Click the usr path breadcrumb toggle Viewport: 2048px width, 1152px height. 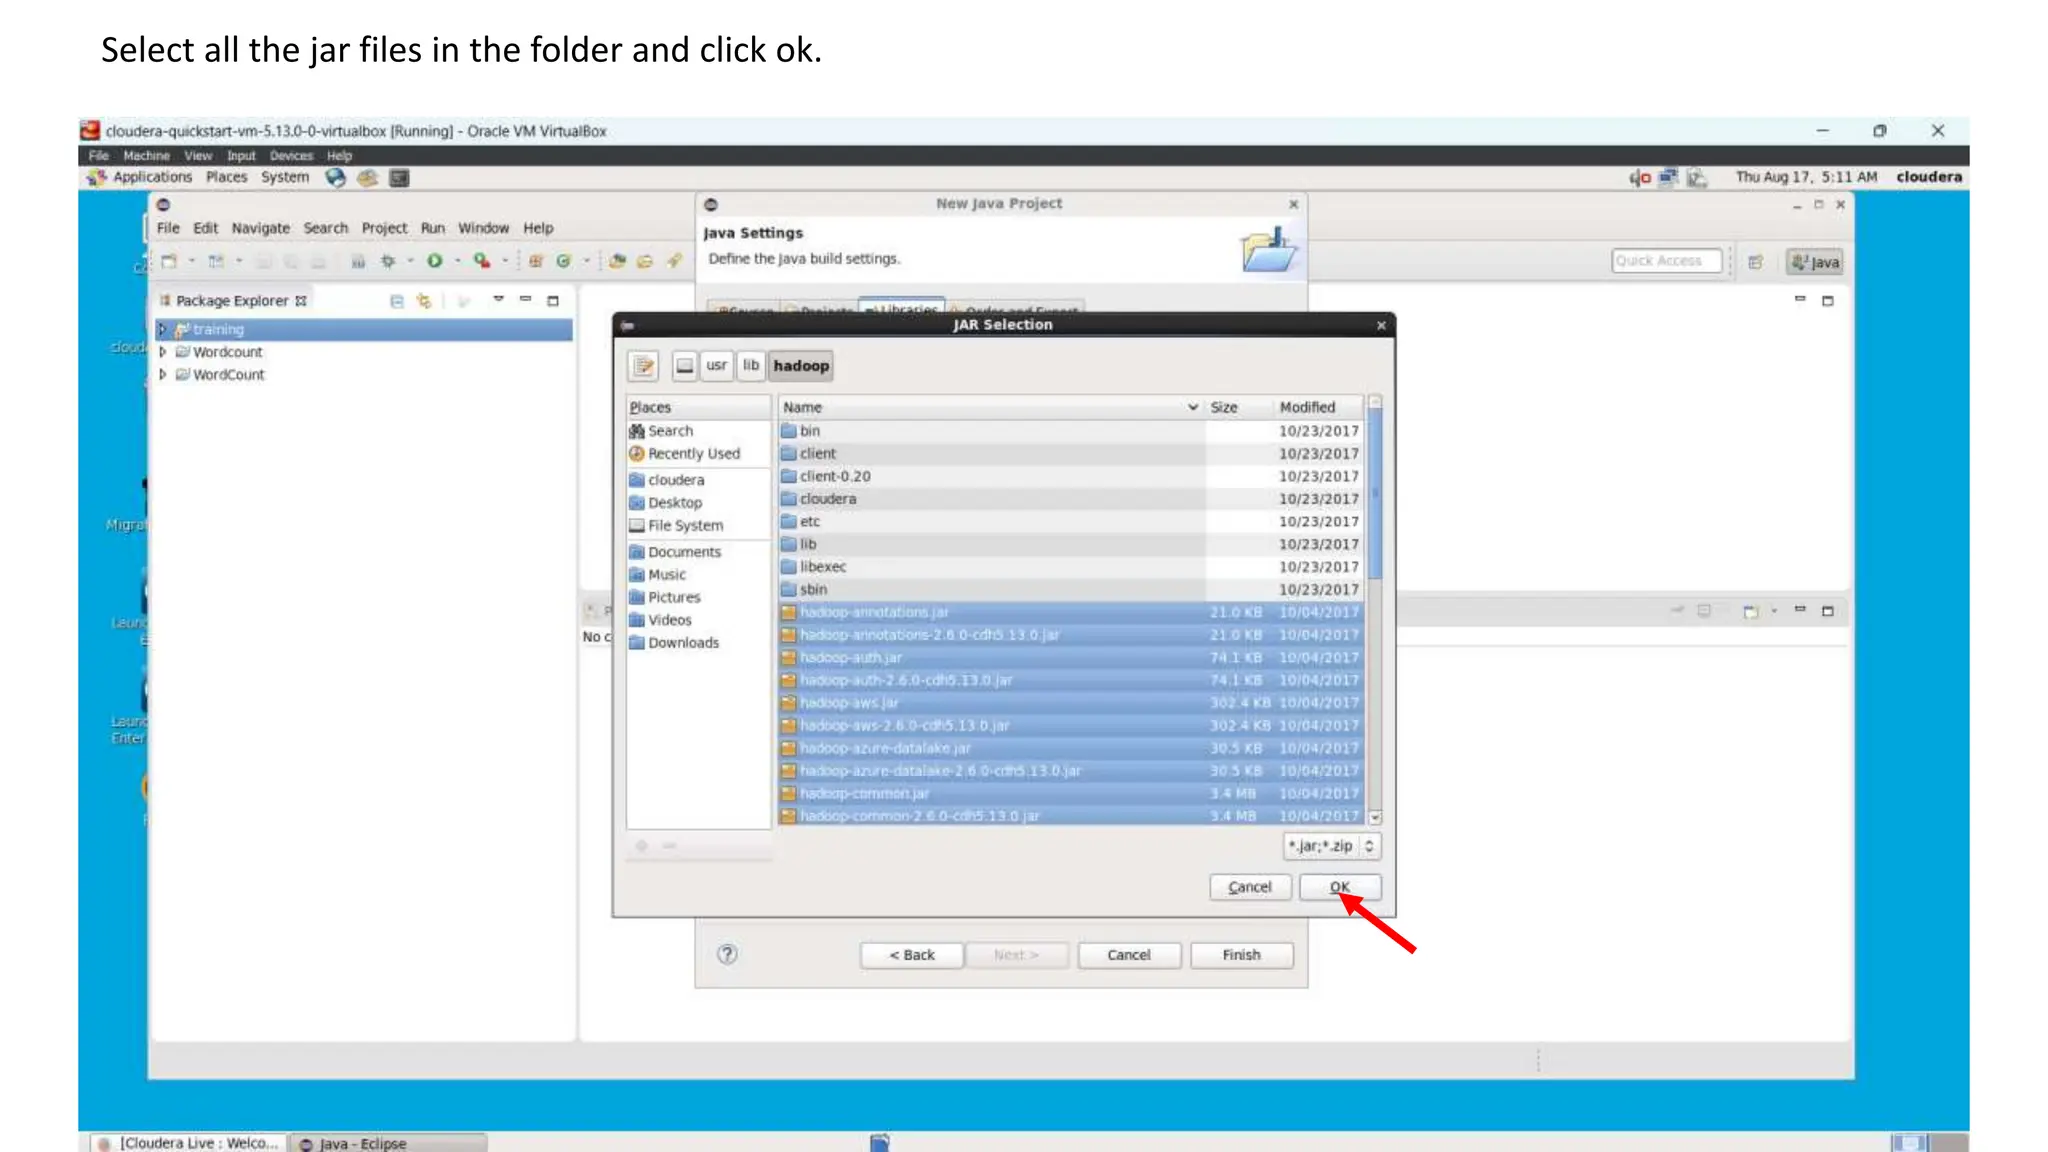pyautogui.click(x=716, y=366)
